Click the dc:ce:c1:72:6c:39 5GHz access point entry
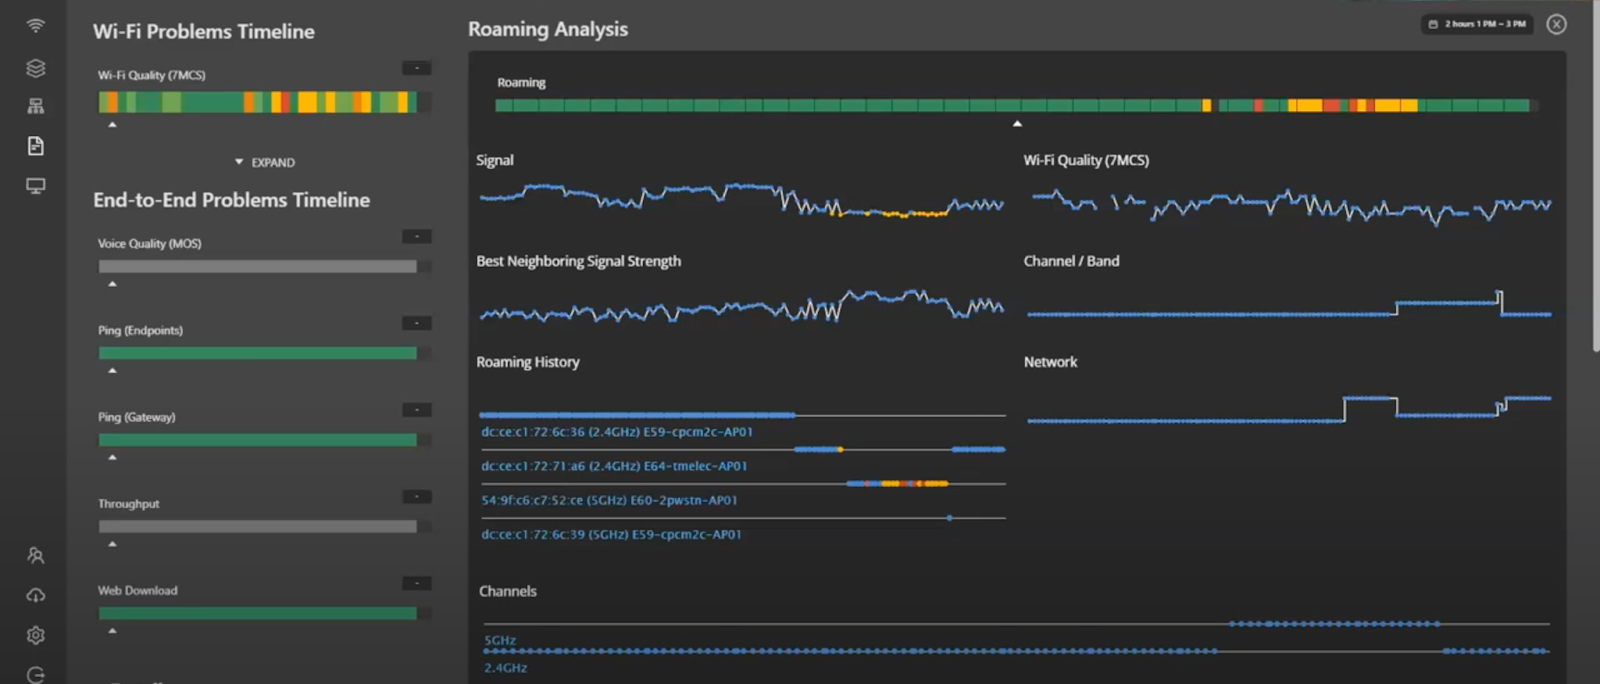The width and height of the screenshot is (1600, 684). pyautogui.click(x=611, y=534)
